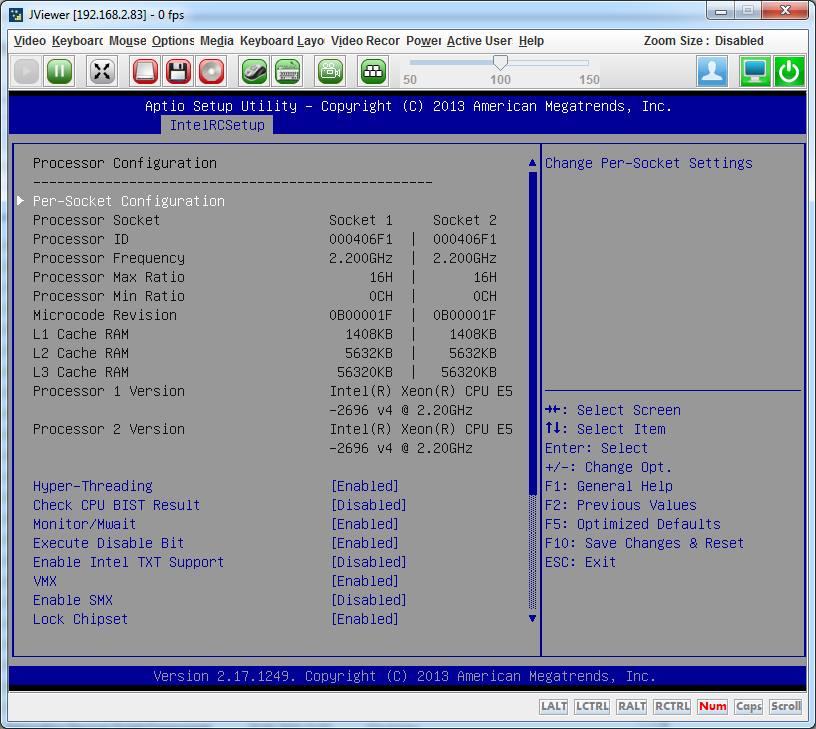Open the Mouse menu
This screenshot has width=816, height=729.
tap(128, 41)
